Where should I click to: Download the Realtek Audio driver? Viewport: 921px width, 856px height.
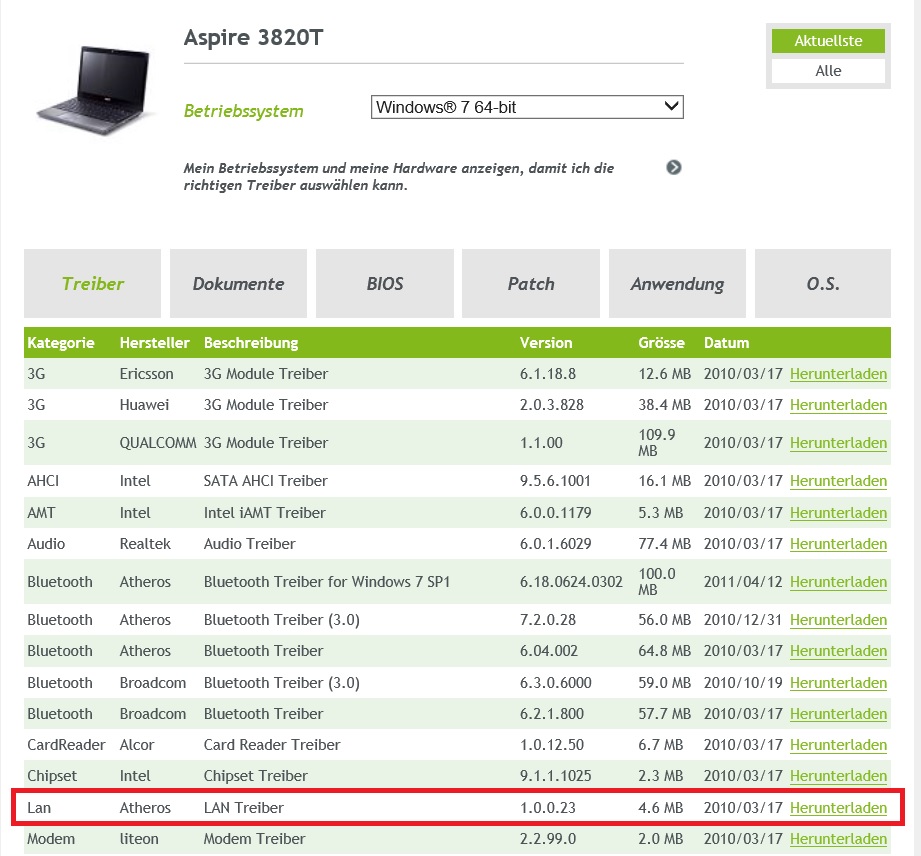pyautogui.click(x=838, y=544)
